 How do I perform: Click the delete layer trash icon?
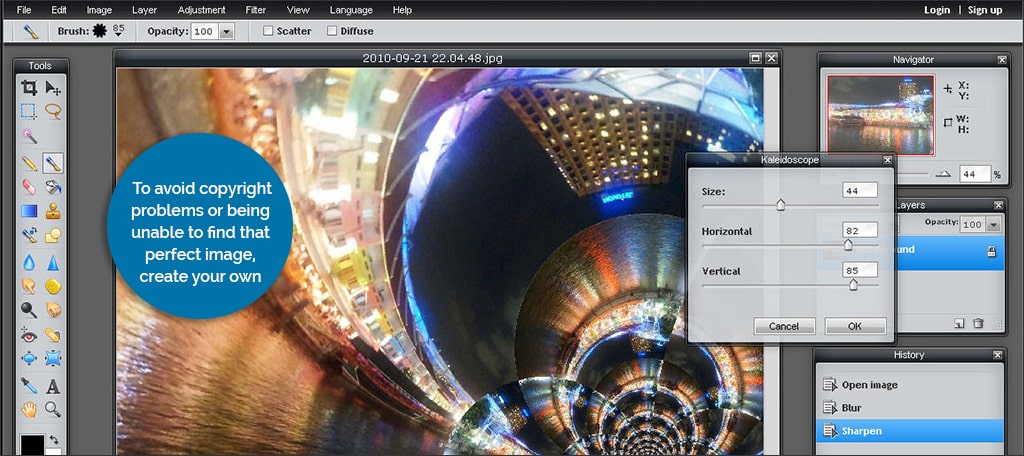(978, 323)
